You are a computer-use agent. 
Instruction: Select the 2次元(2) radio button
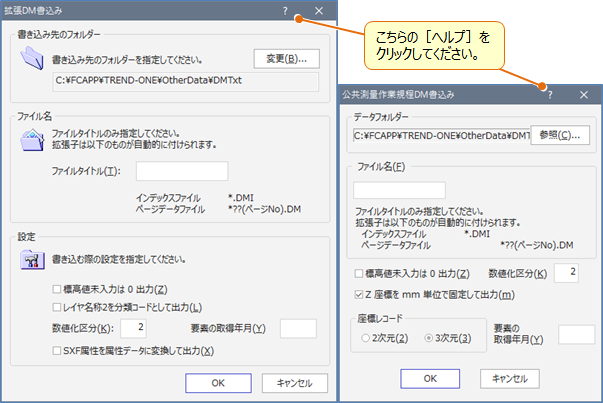coord(365,338)
